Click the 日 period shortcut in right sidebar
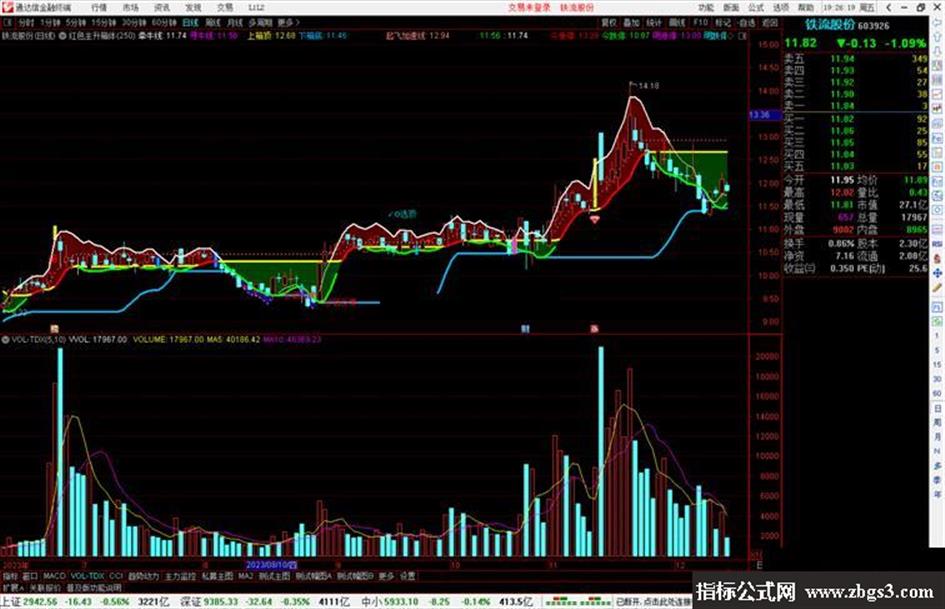The image size is (945, 609). [x=937, y=408]
